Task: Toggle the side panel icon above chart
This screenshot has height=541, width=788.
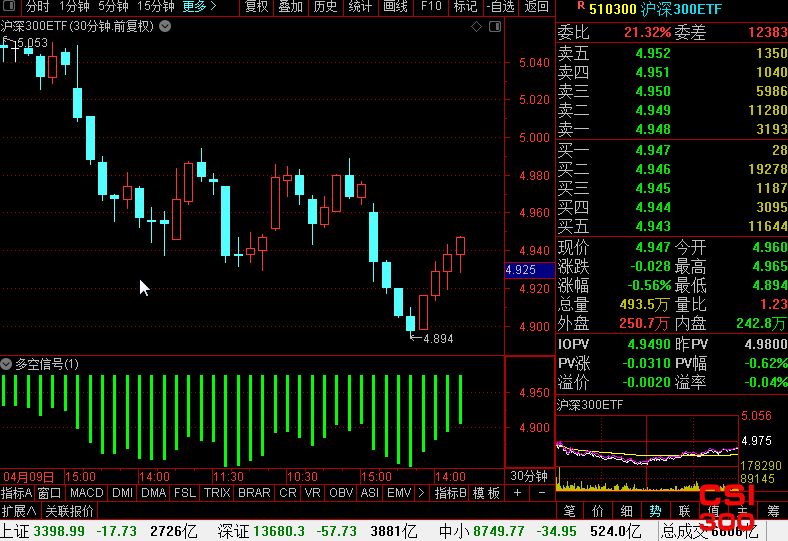Action: [x=495, y=27]
